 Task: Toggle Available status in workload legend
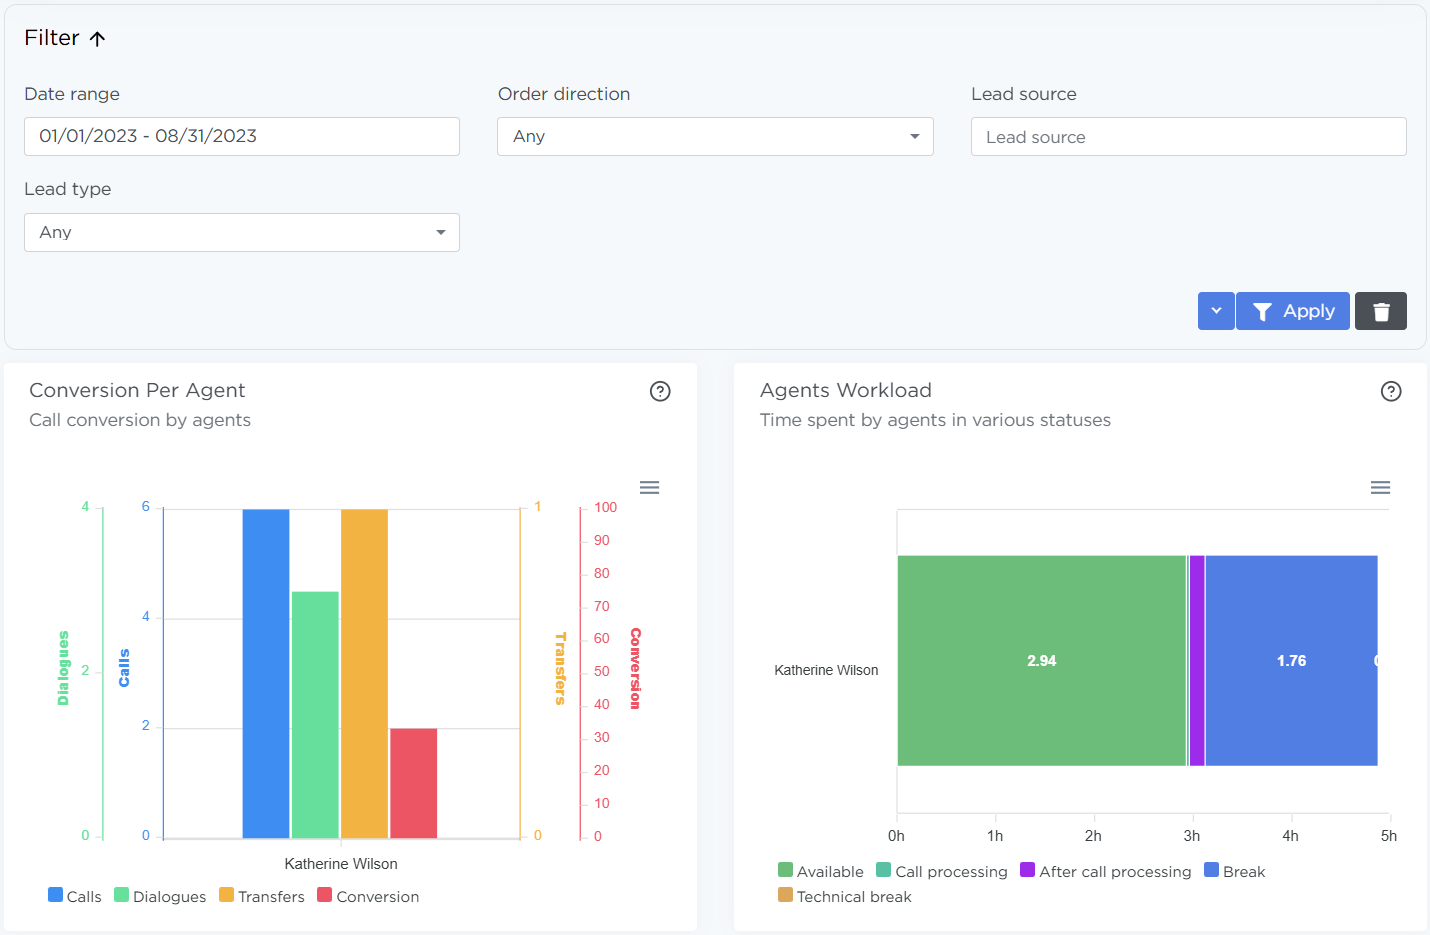820,871
